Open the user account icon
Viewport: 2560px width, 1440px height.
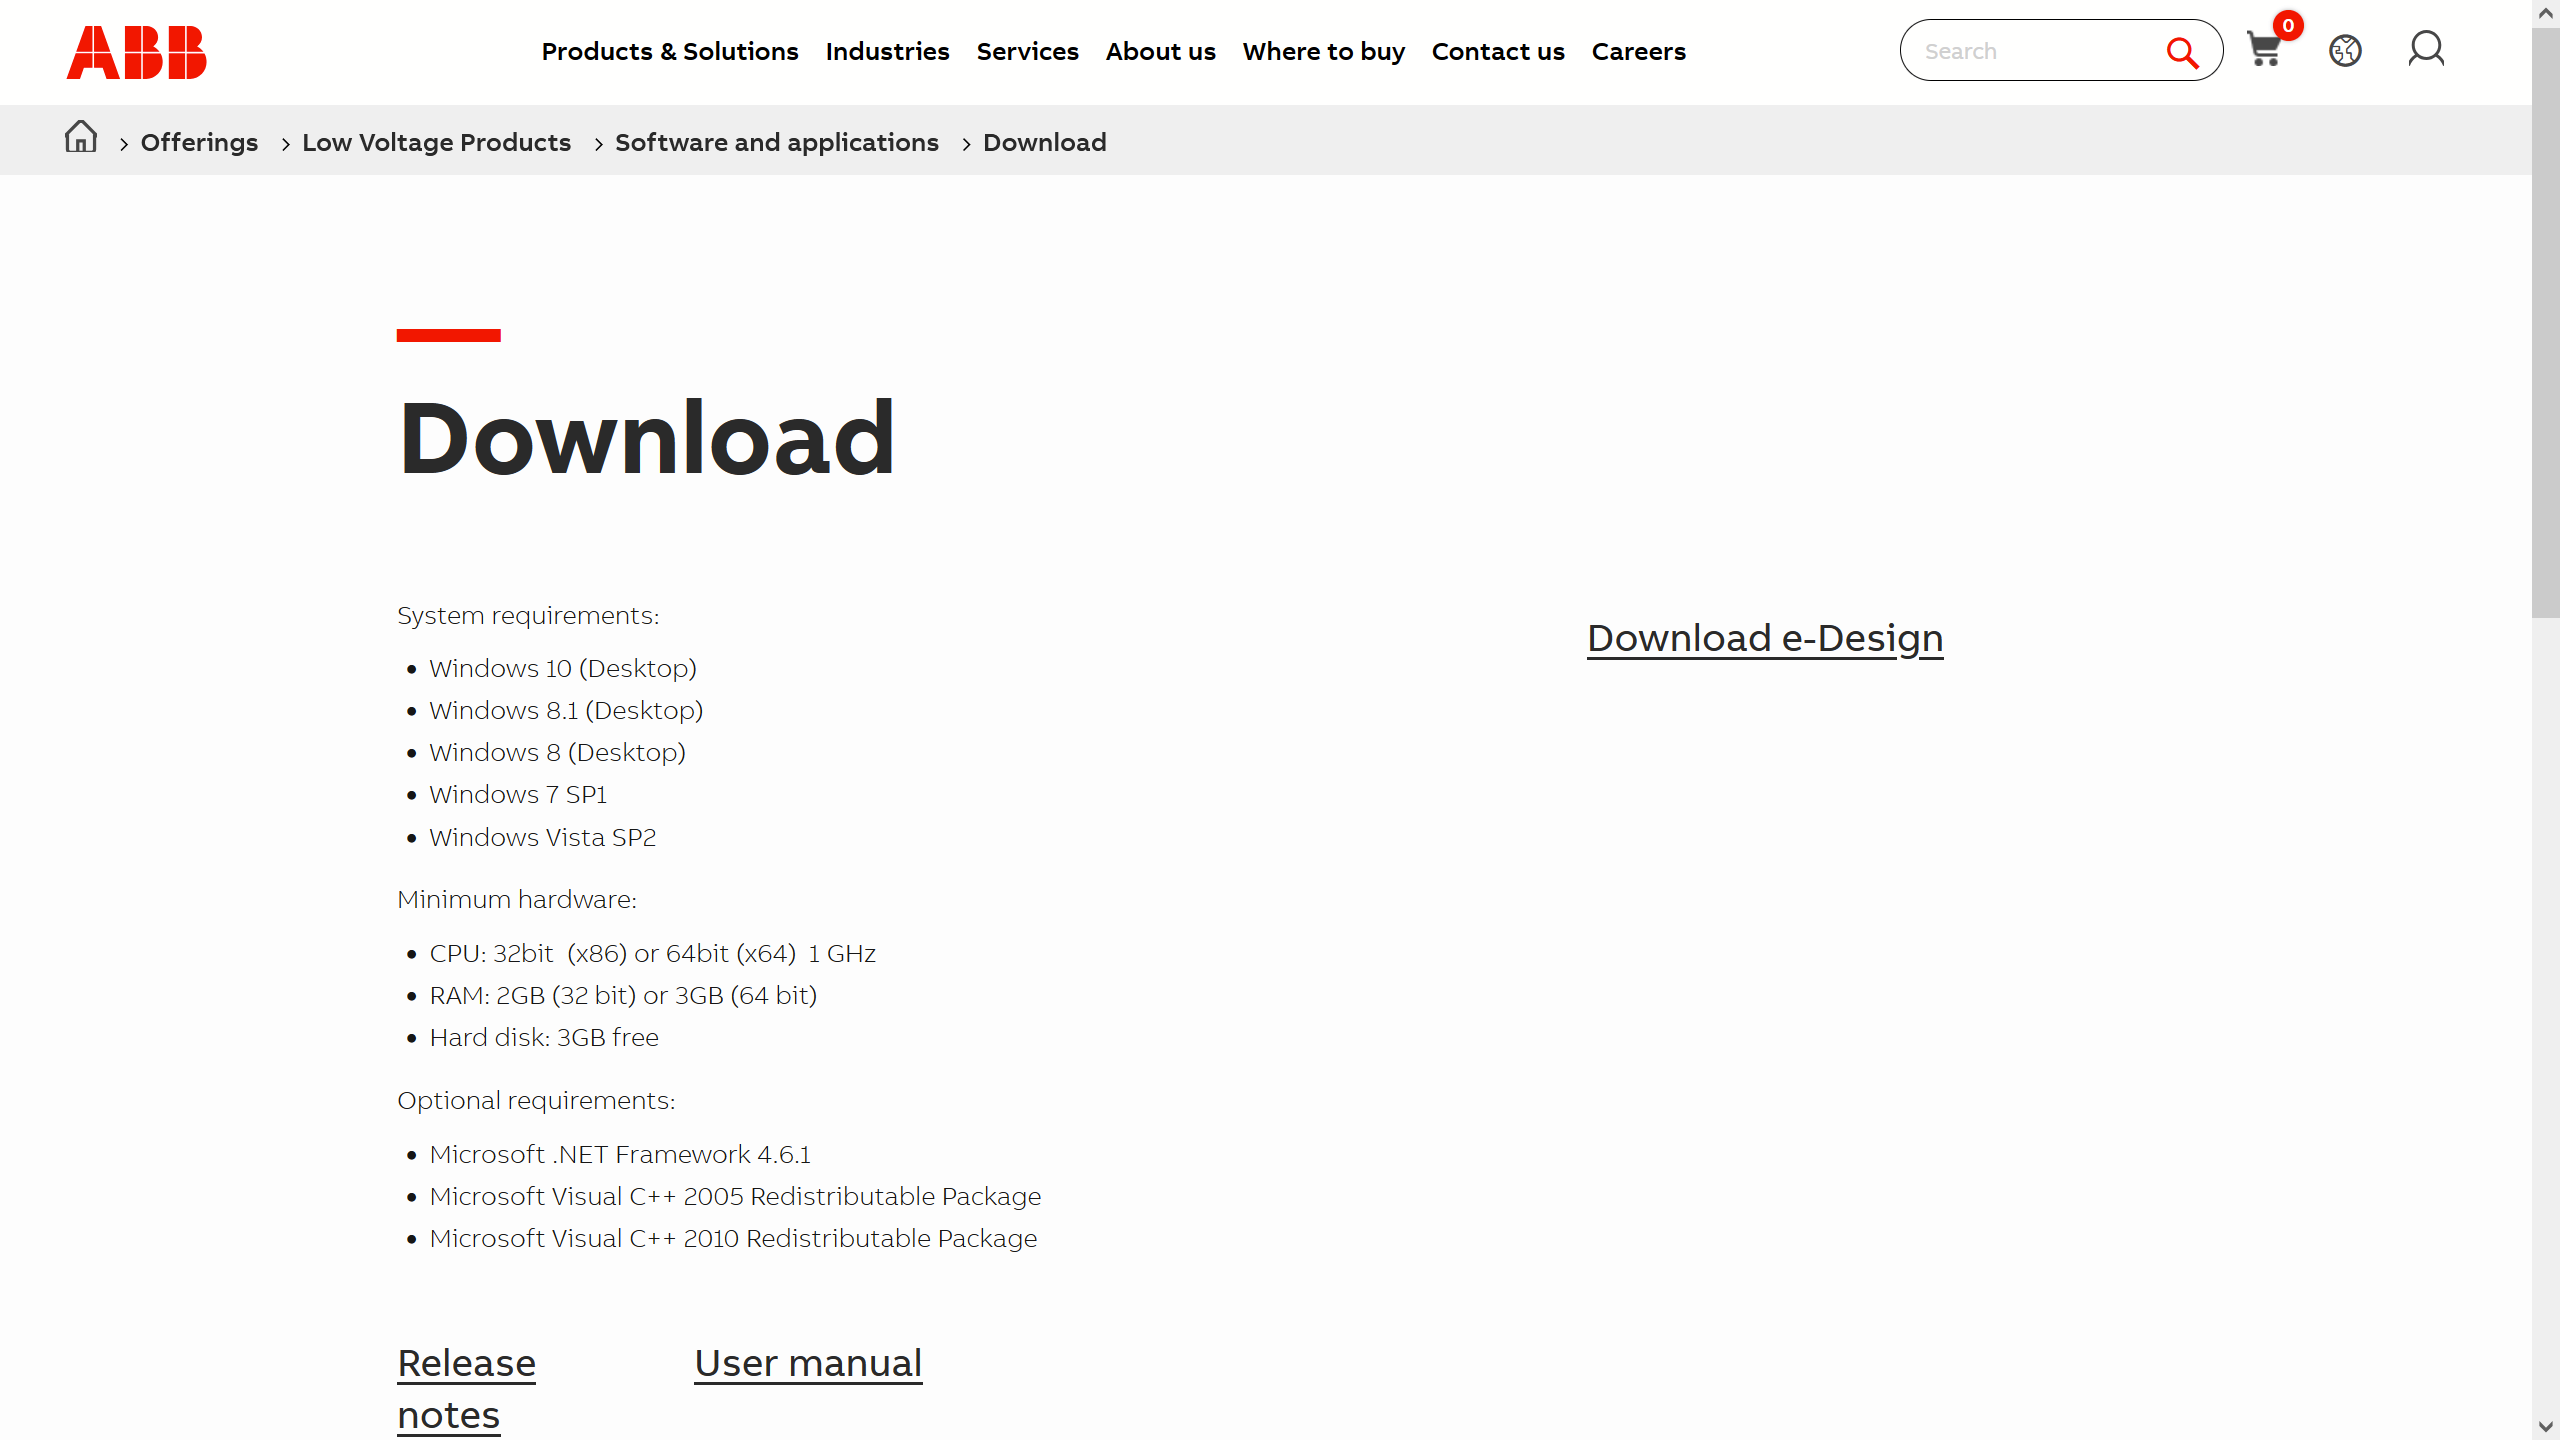click(2426, 49)
